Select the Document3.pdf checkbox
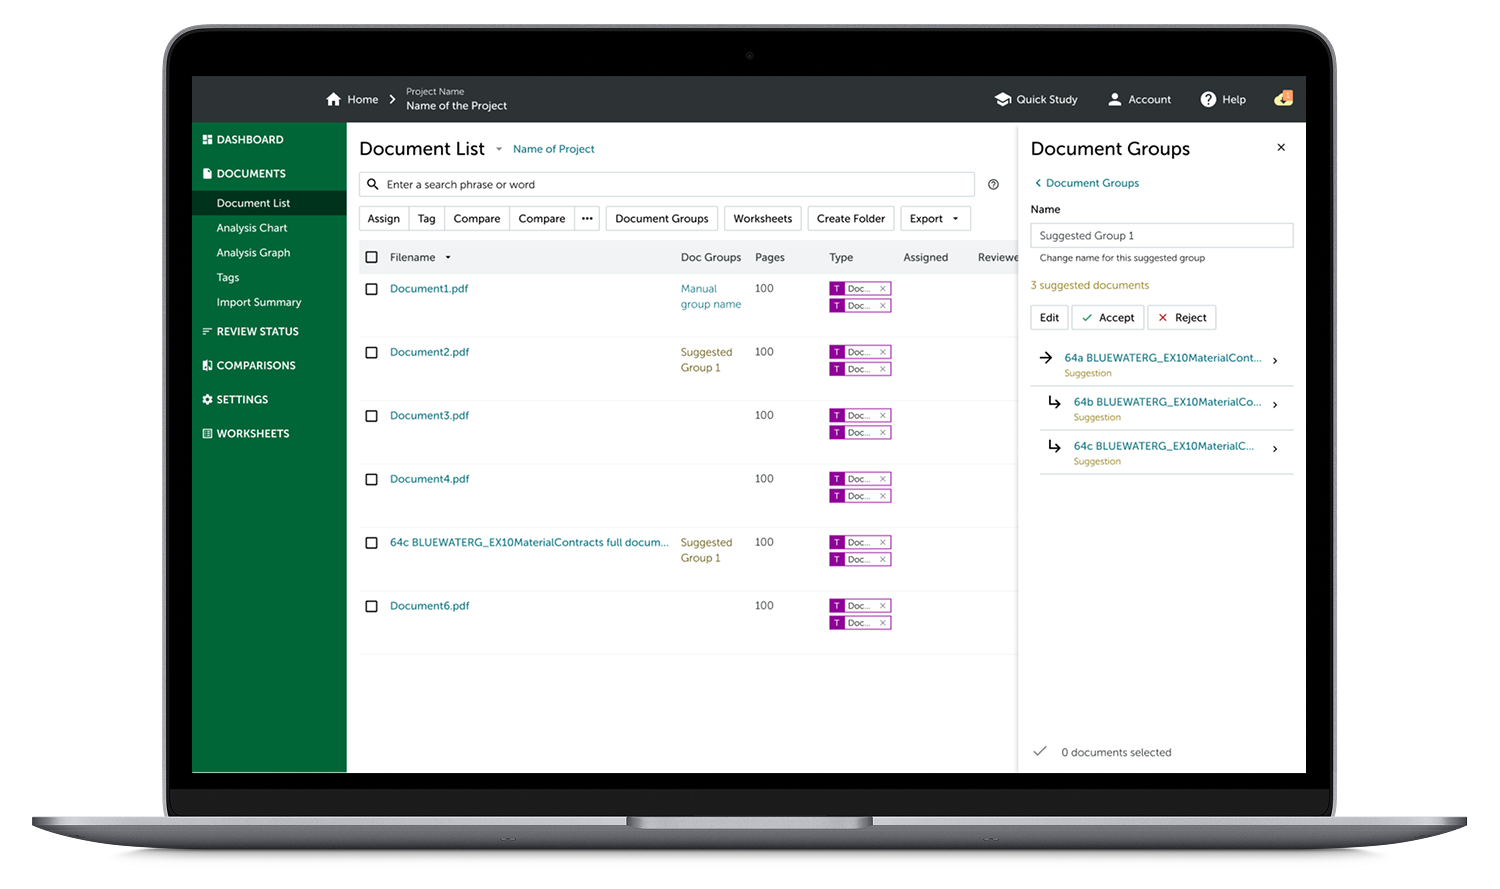Image resolution: width=1500 pixels, height=889 pixels. (372, 416)
